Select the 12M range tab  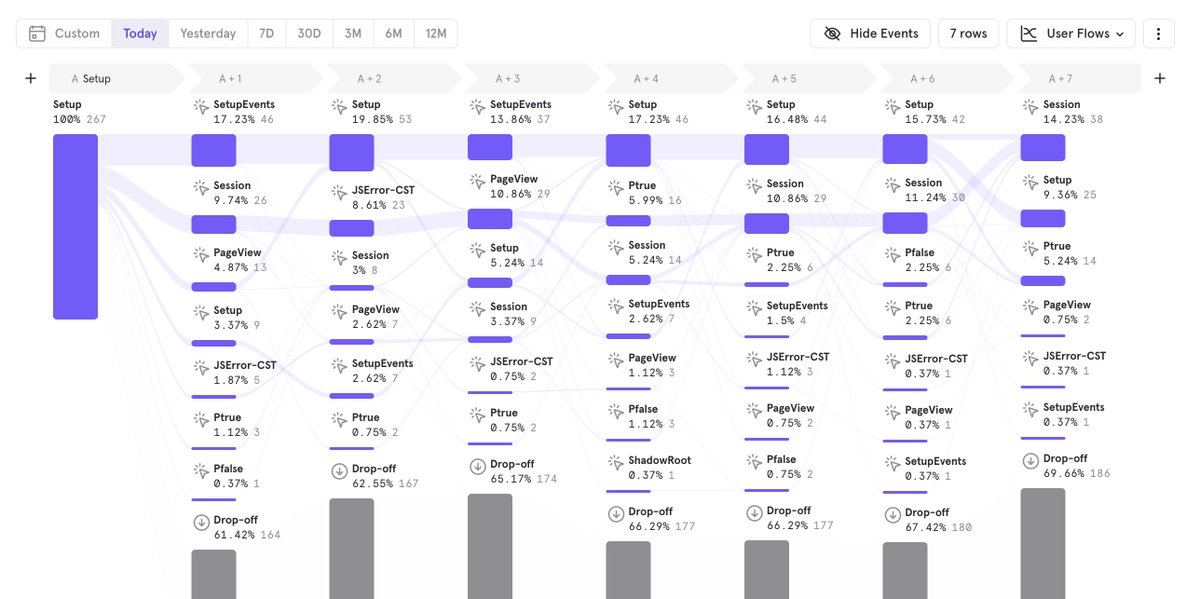tap(436, 33)
